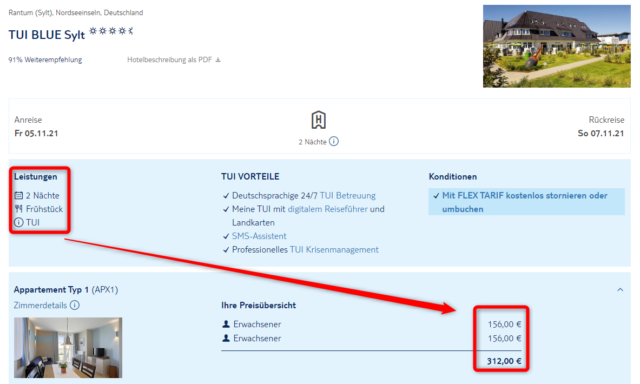Follow the digitalem Reiseführer link
Image resolution: width=640 pixels, height=384 pixels.
(327, 209)
